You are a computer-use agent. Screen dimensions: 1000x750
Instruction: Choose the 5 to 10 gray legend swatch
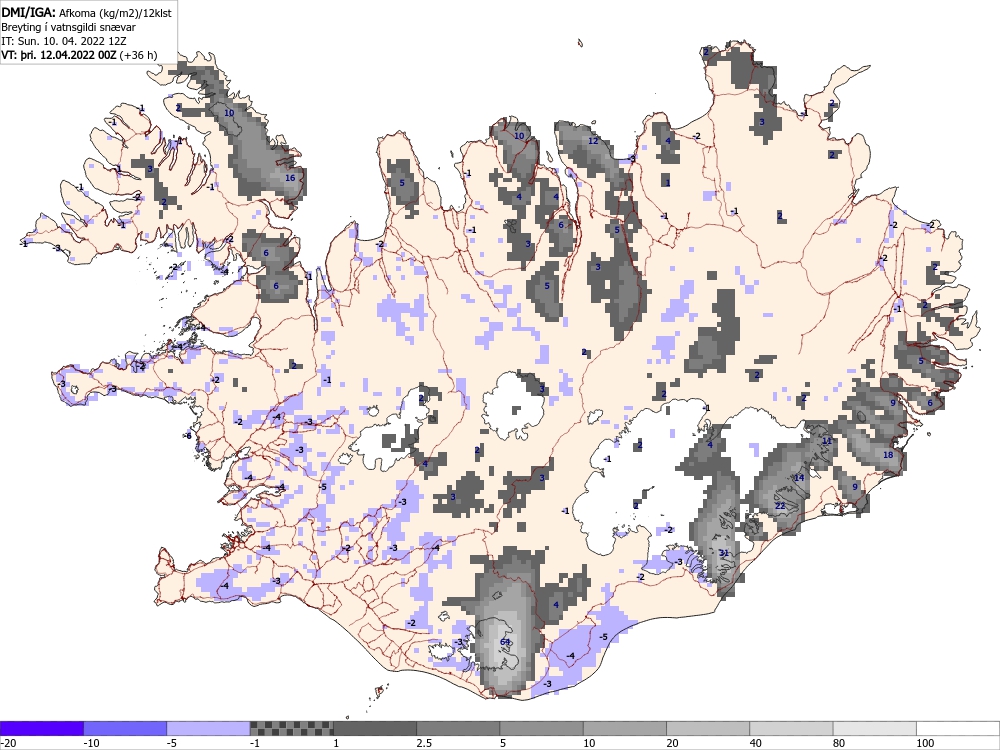click(541, 728)
